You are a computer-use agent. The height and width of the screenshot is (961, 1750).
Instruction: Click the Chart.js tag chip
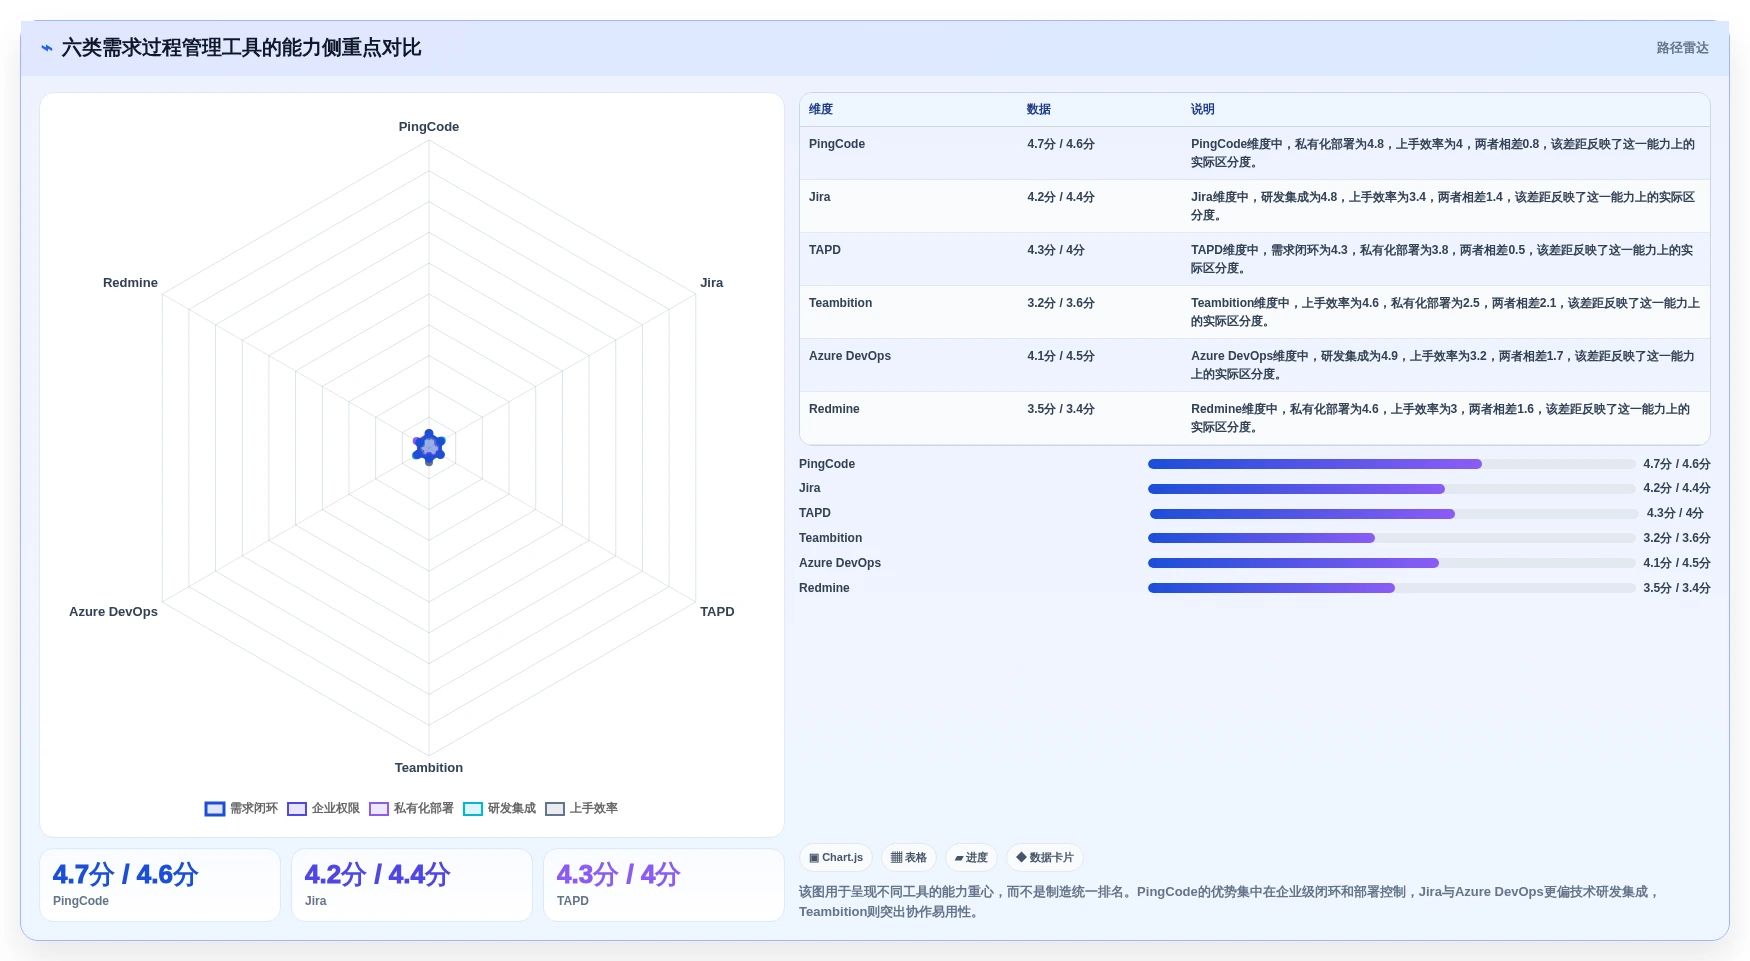click(836, 858)
